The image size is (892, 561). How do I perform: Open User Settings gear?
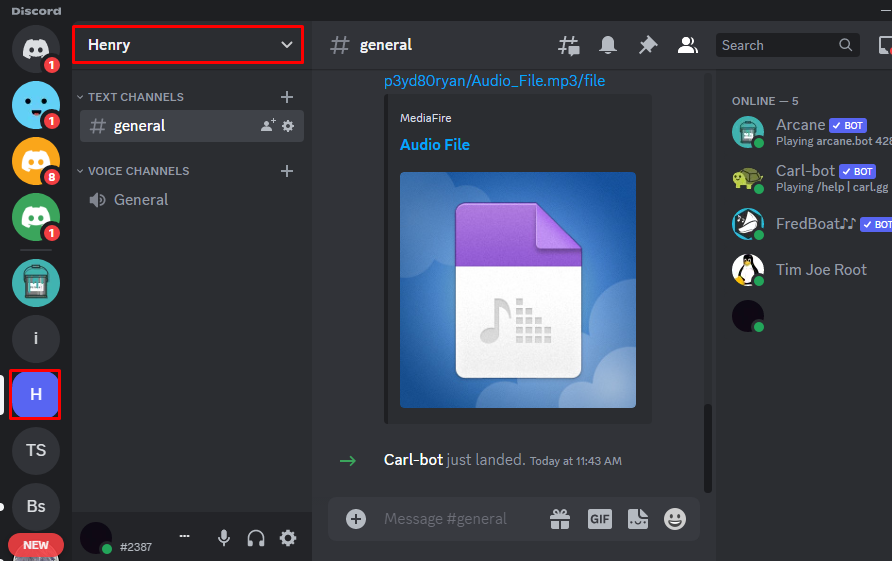click(288, 538)
